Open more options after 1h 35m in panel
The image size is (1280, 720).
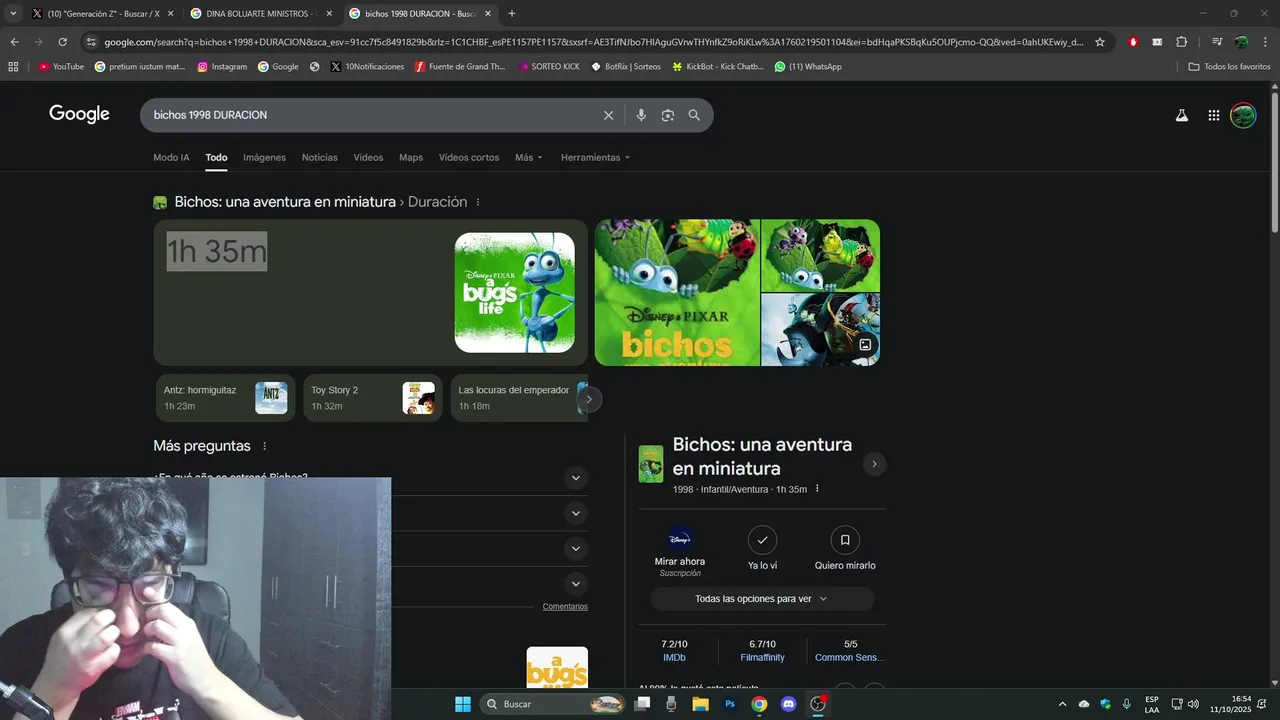tap(817, 489)
